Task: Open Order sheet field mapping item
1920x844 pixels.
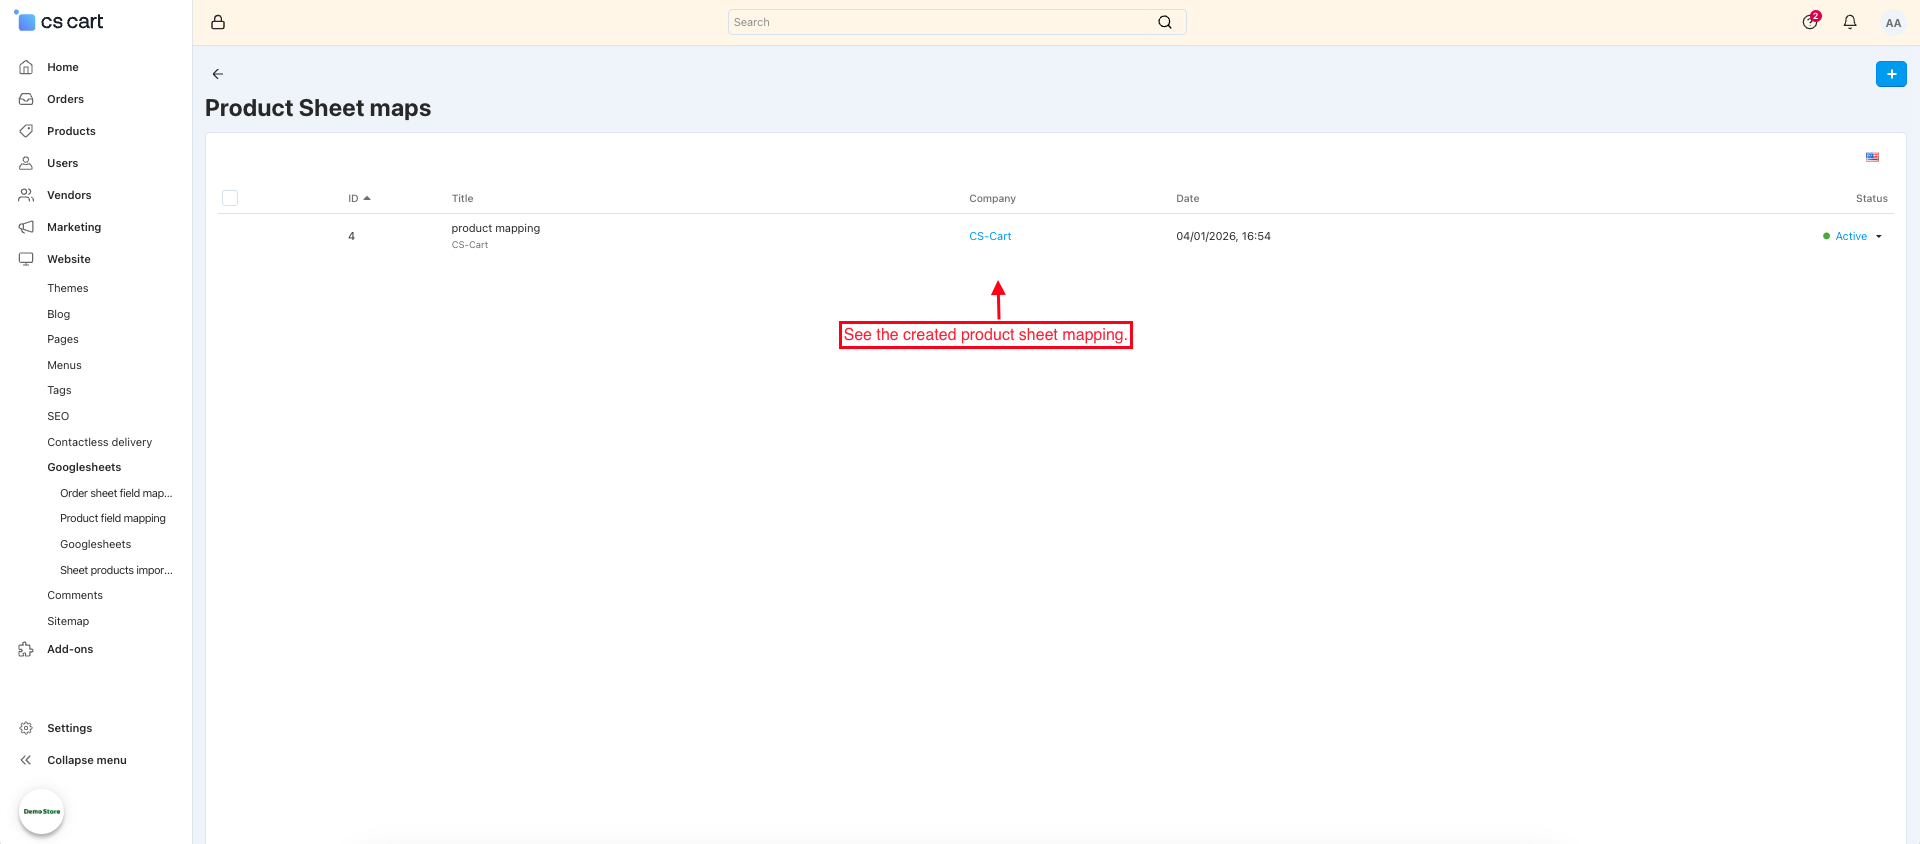Action: (116, 493)
